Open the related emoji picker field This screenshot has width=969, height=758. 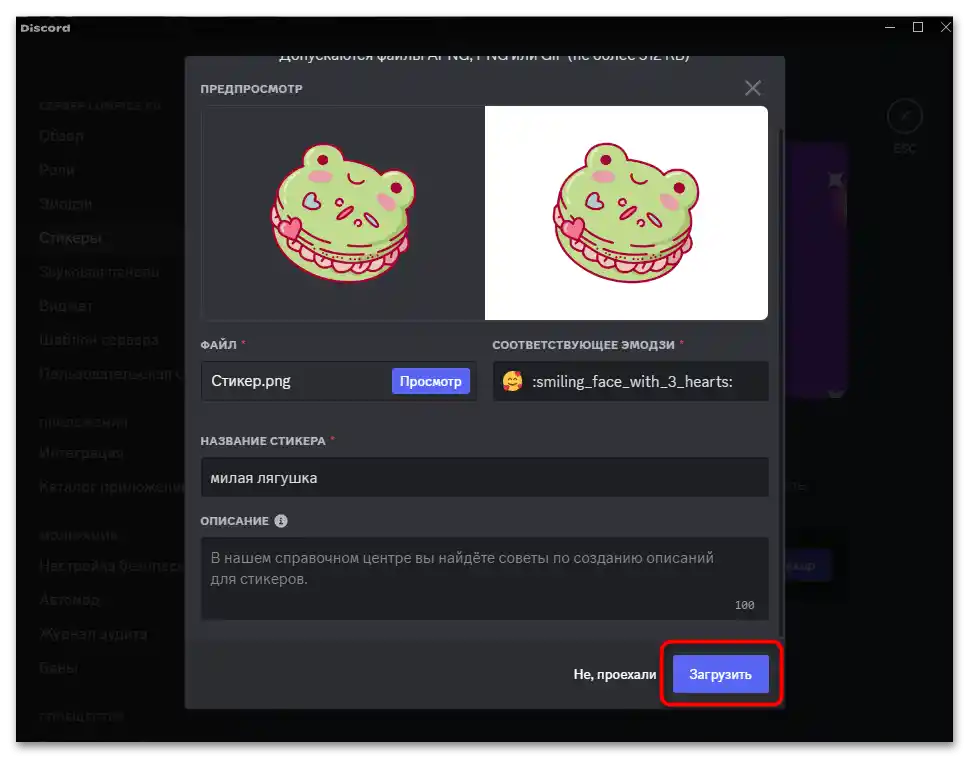pyautogui.click(x=630, y=381)
